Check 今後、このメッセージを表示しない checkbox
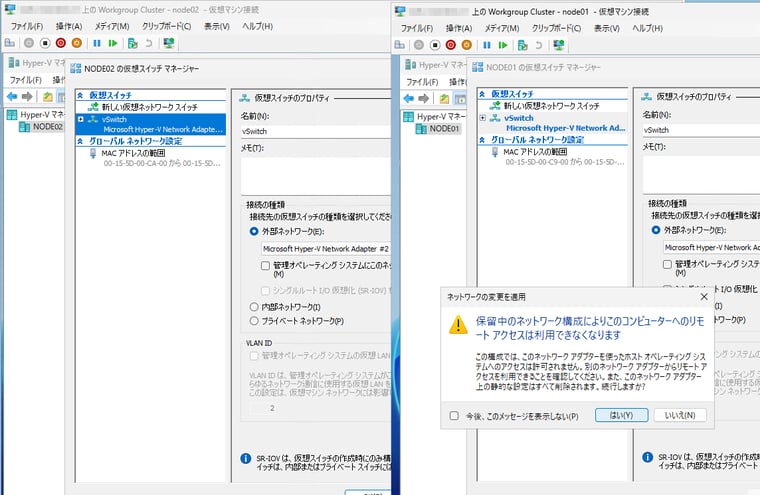 click(454, 415)
